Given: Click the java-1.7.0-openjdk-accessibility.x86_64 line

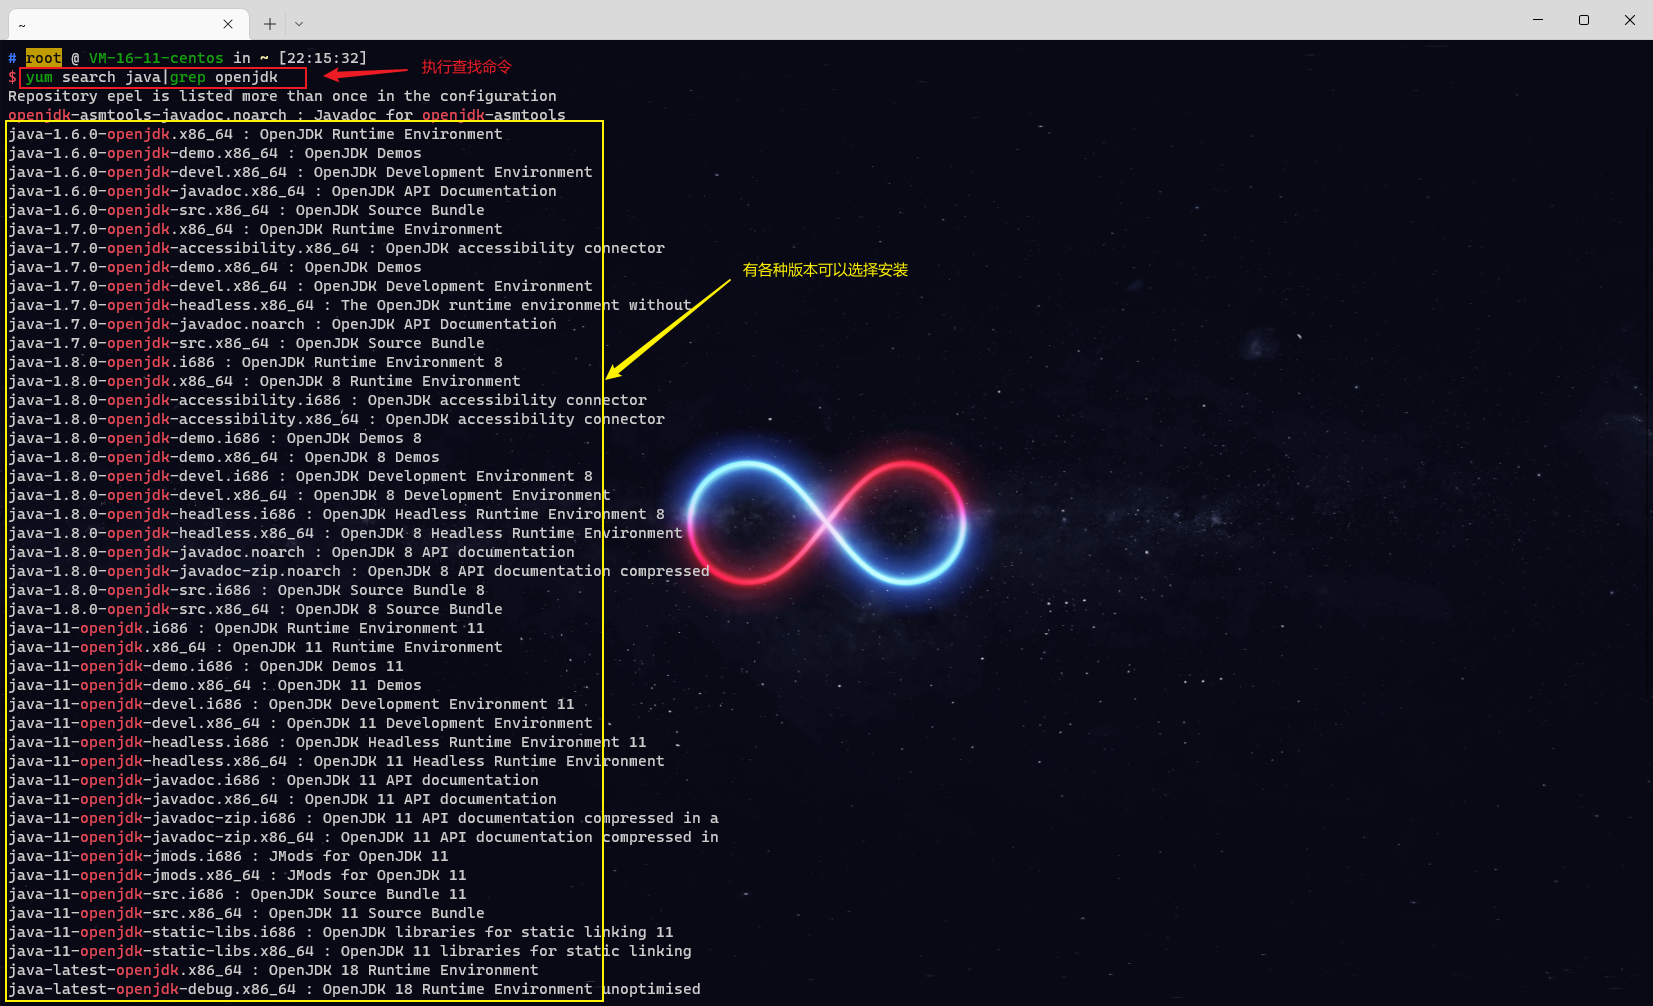Looking at the screenshot, I should (x=336, y=248).
